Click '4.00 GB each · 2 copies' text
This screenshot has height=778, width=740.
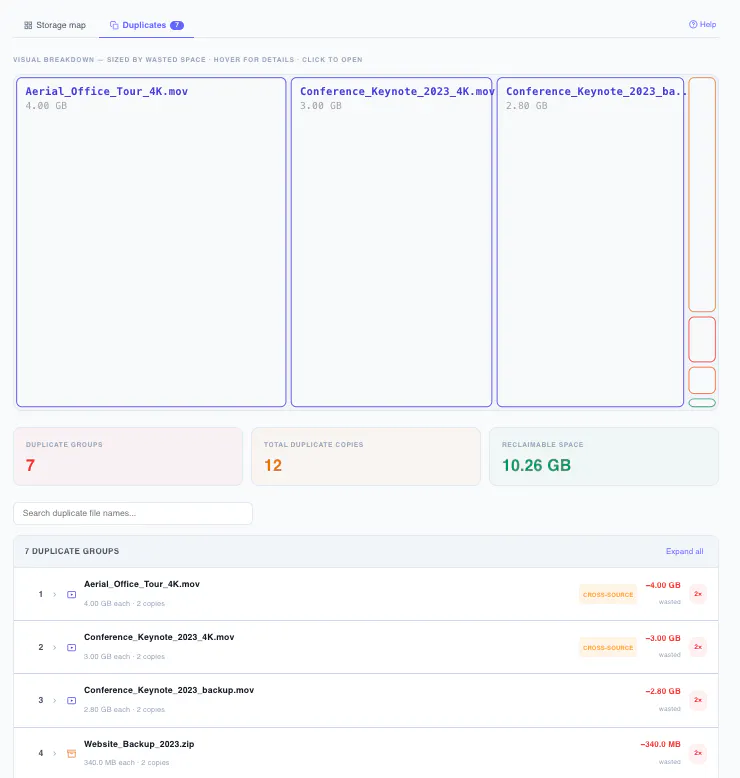[x=124, y=604]
